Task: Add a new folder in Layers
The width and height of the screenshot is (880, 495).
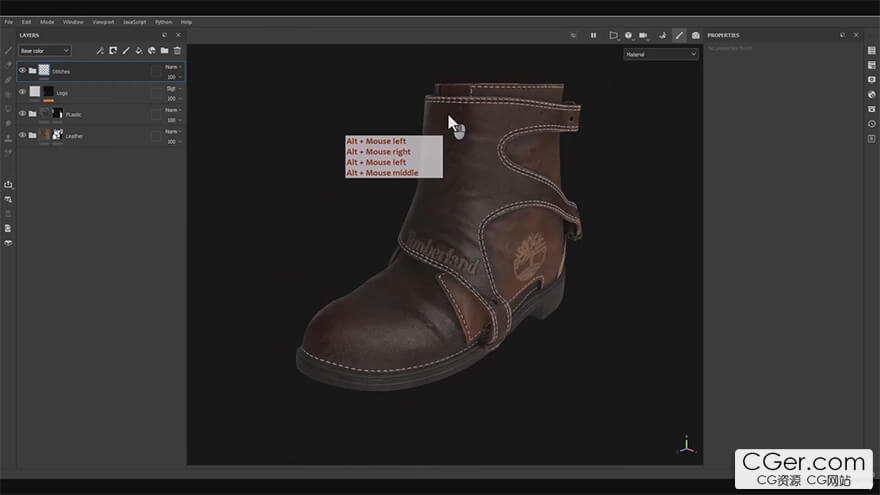Action: coord(164,51)
